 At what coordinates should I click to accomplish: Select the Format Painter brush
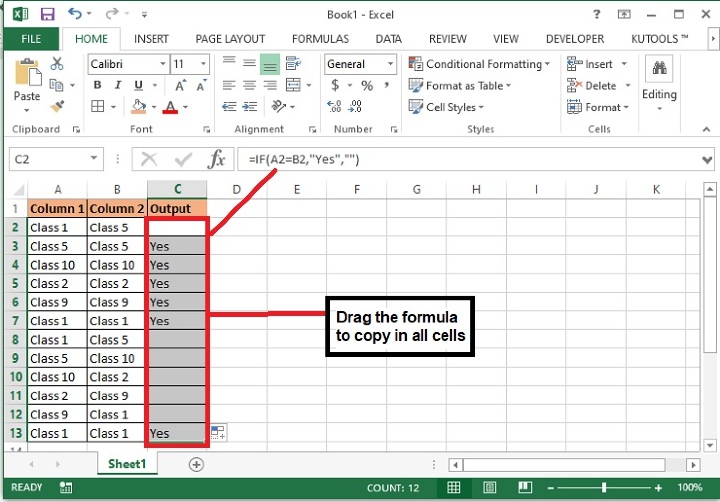click(x=57, y=106)
